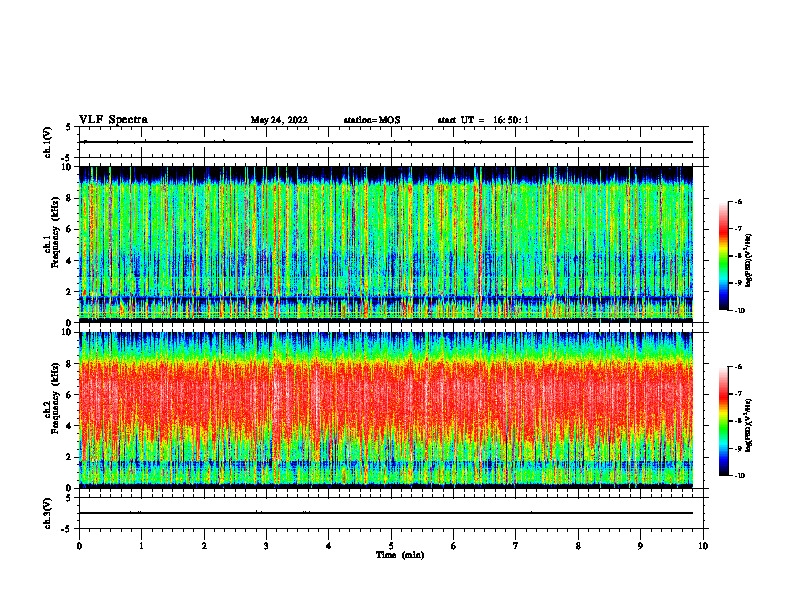Click time axis tick label 4
This screenshot has width=792, height=612.
click(x=329, y=546)
